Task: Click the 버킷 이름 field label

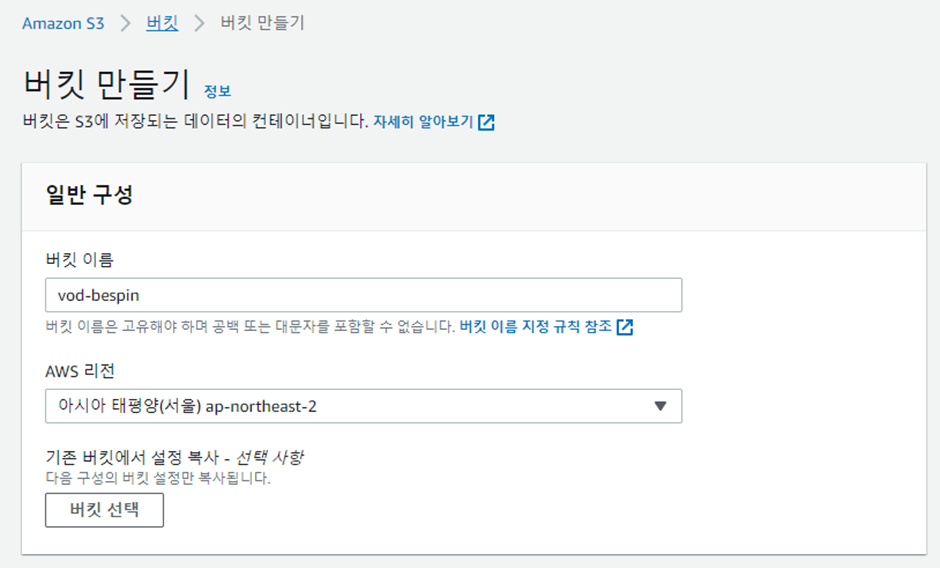Action: point(79,260)
